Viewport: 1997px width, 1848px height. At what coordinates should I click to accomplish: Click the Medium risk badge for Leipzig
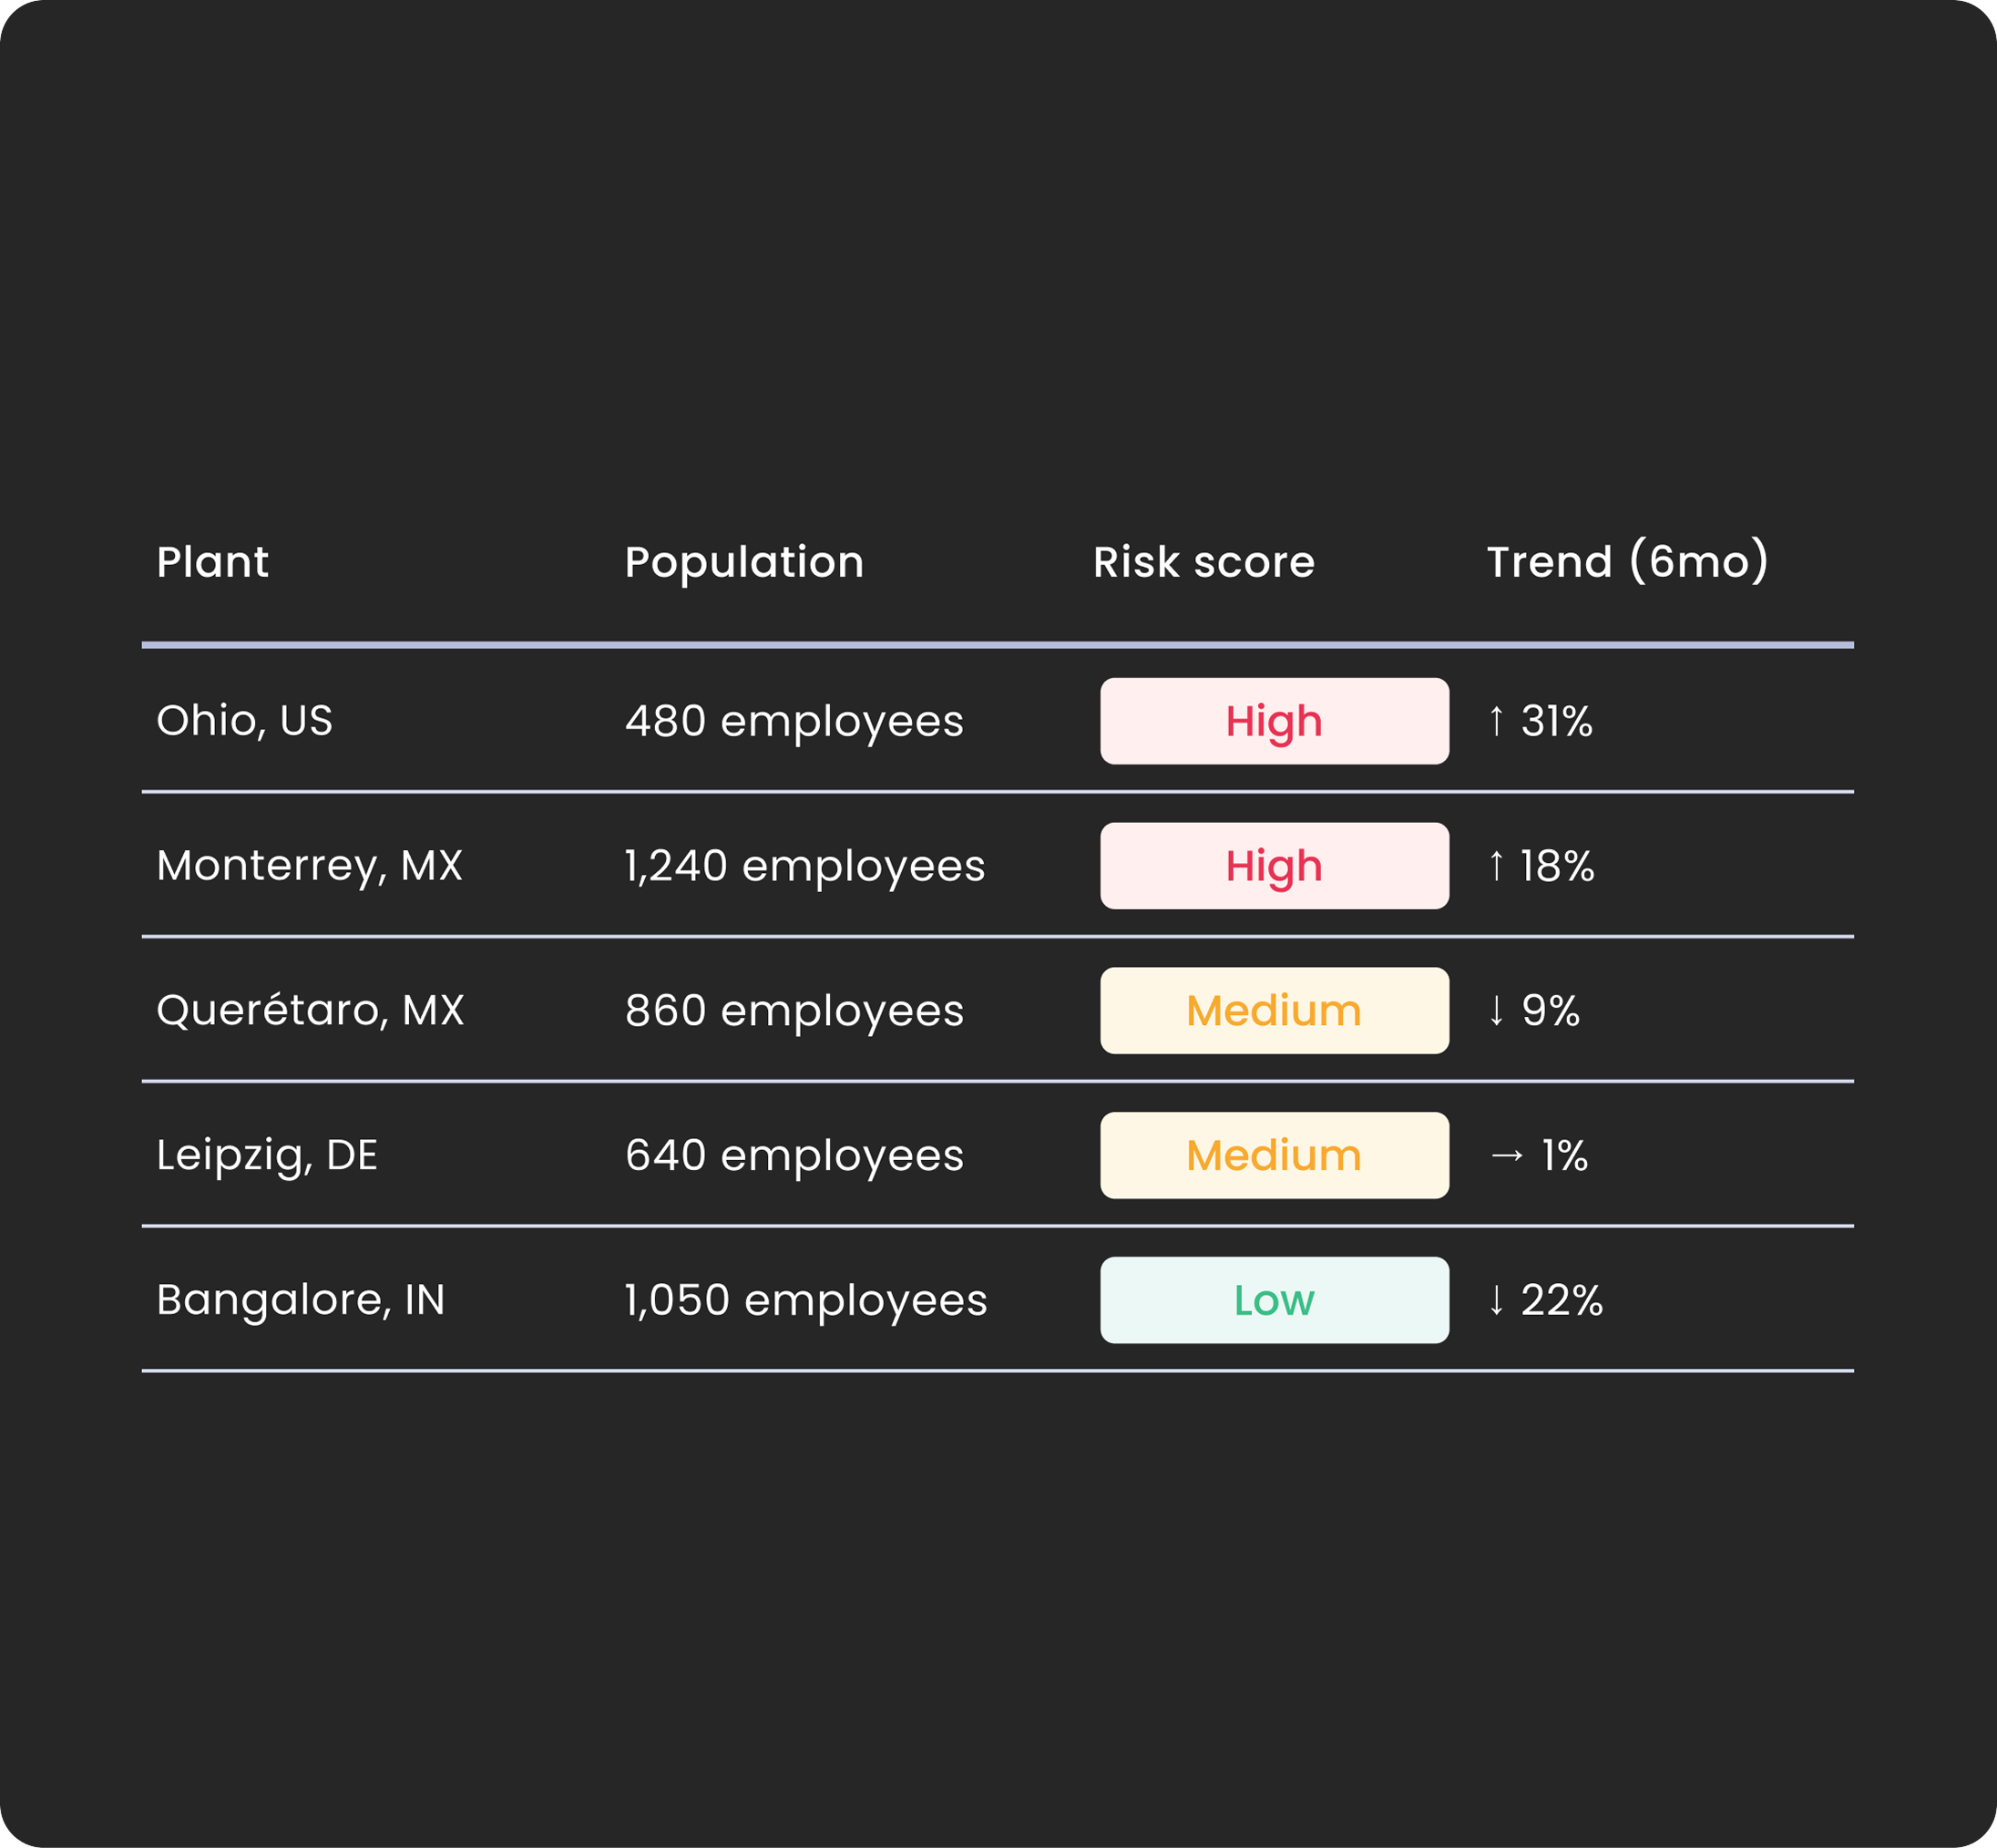1274,1155
